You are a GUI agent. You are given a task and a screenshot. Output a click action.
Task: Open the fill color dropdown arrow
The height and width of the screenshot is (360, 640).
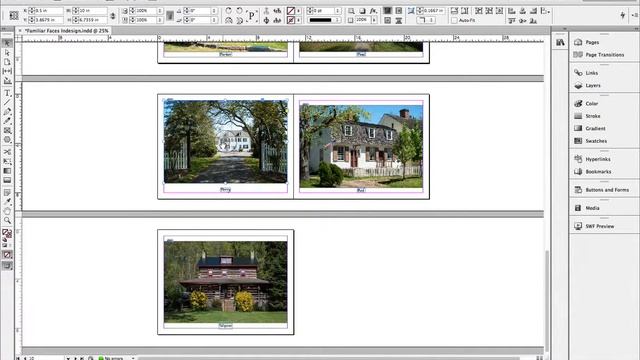(x=299, y=11)
